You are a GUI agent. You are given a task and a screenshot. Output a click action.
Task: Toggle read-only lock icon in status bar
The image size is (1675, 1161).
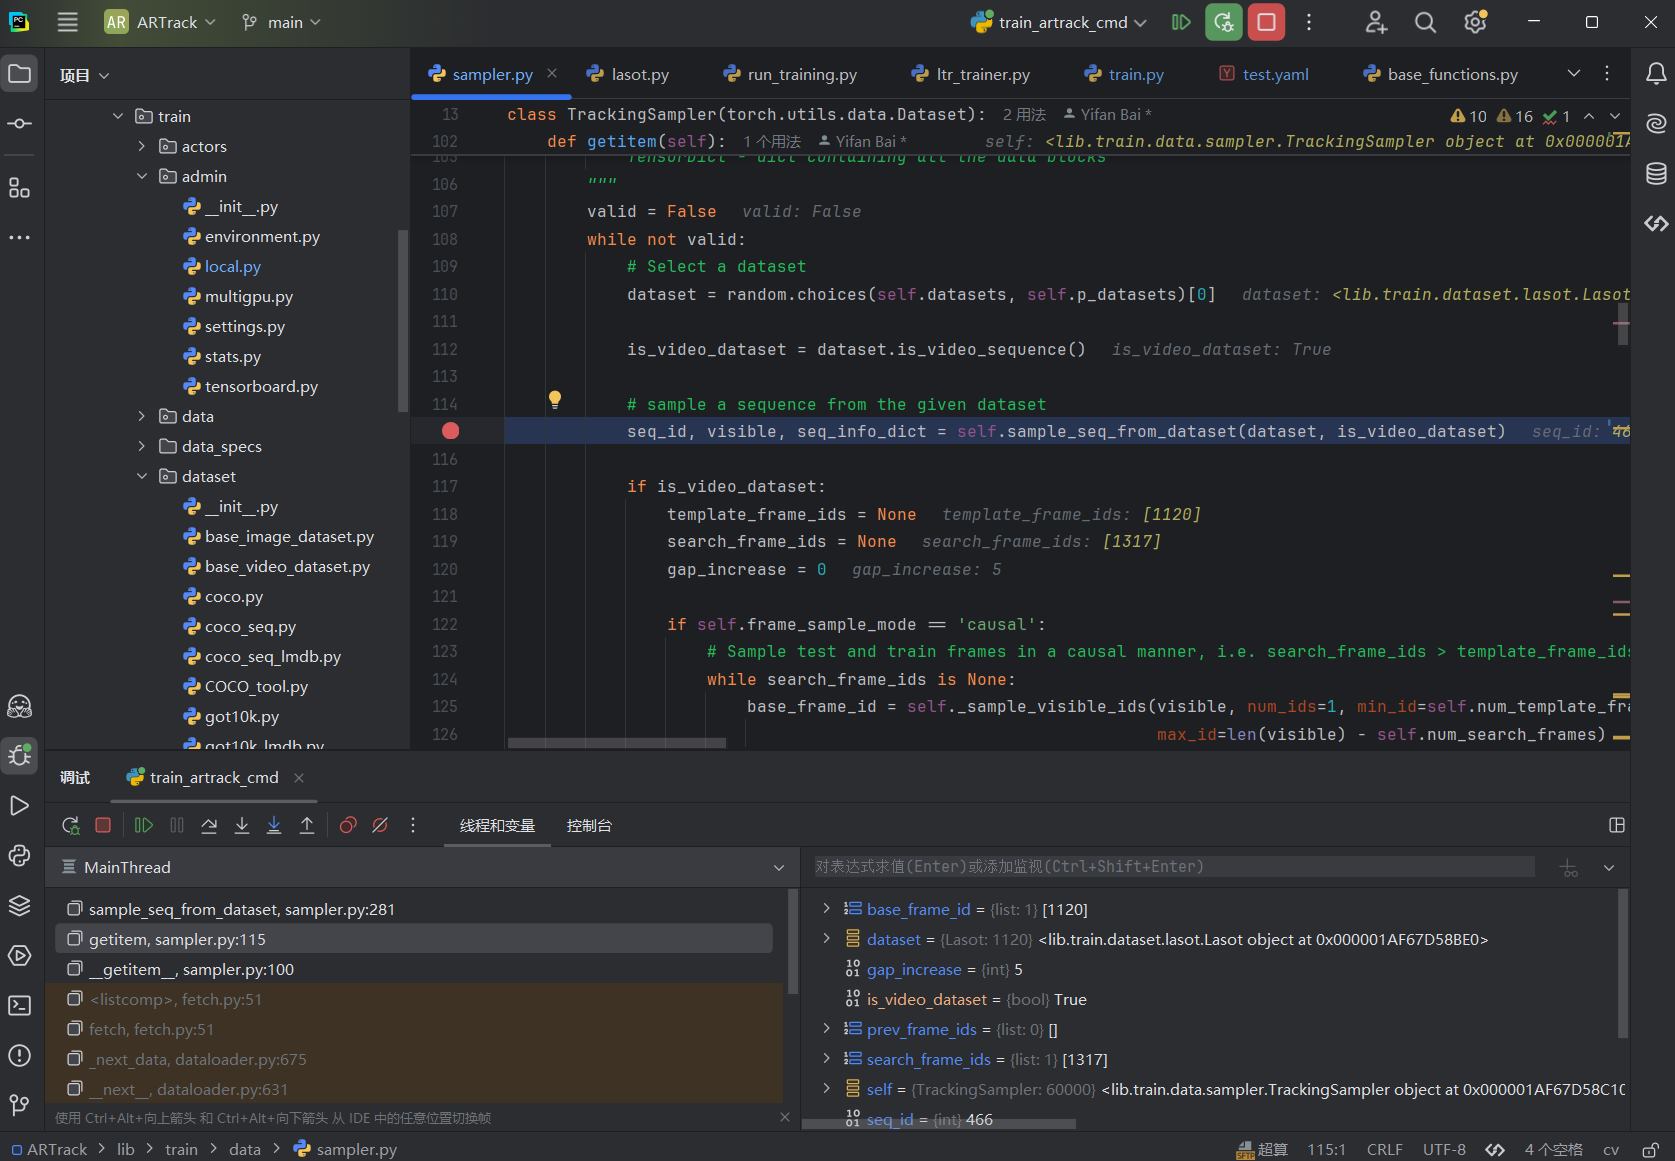1651,1149
